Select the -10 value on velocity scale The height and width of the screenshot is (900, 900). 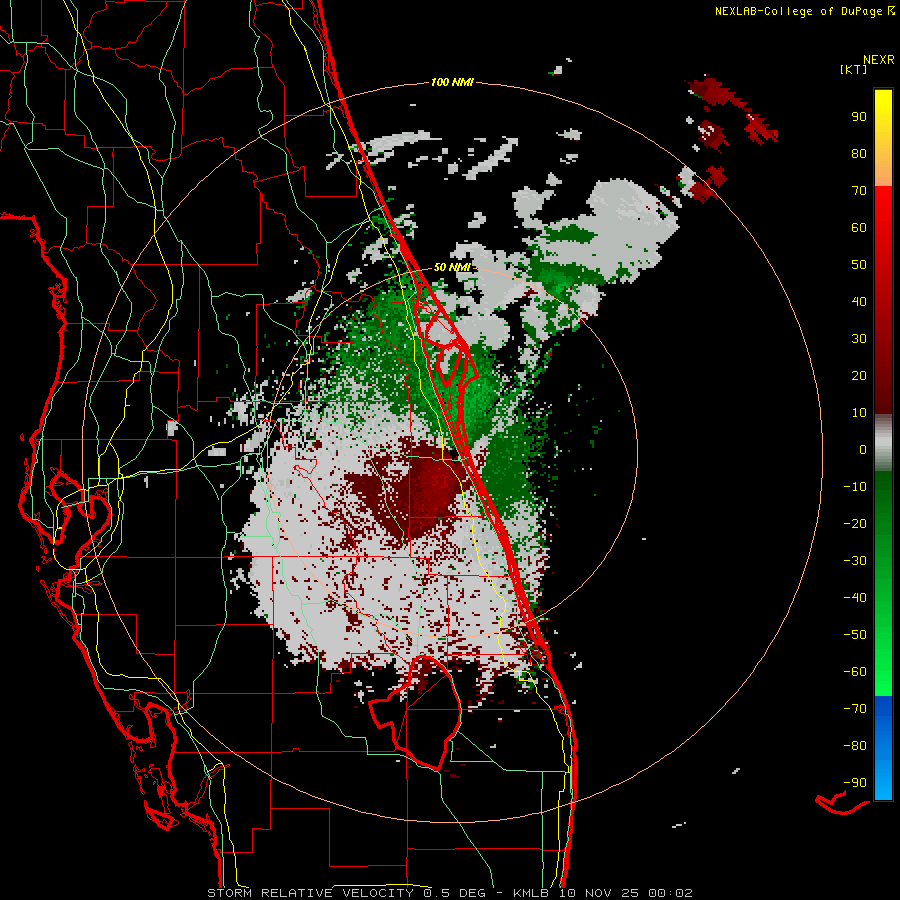[855, 487]
